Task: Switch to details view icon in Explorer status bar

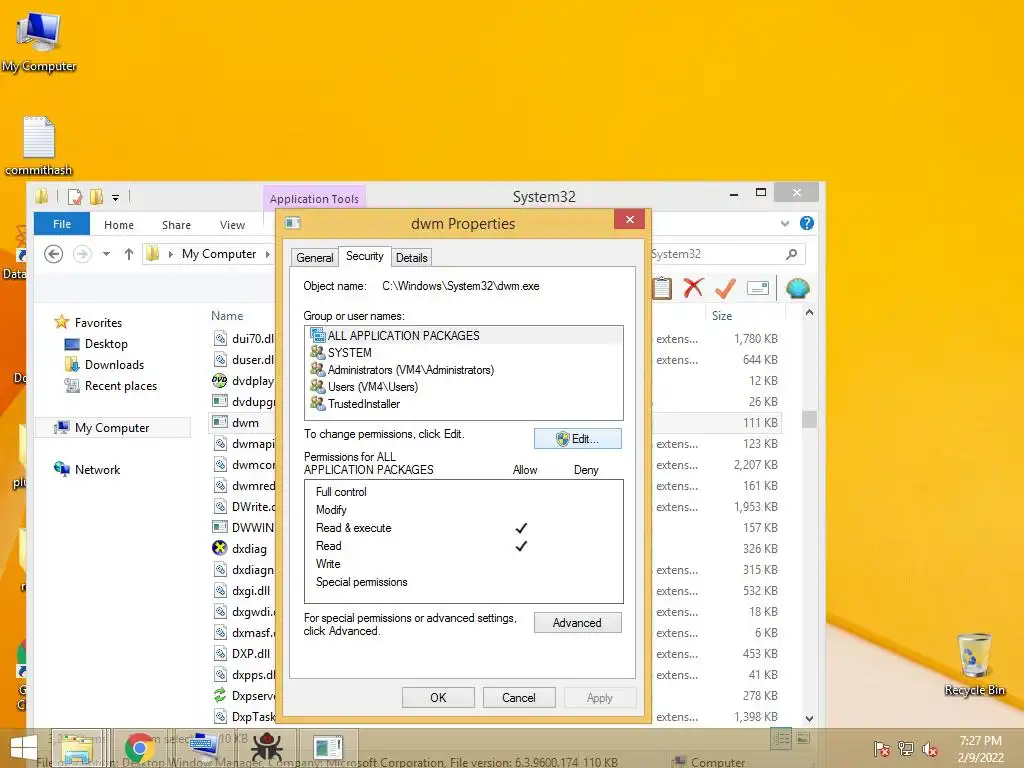Action: [x=781, y=739]
